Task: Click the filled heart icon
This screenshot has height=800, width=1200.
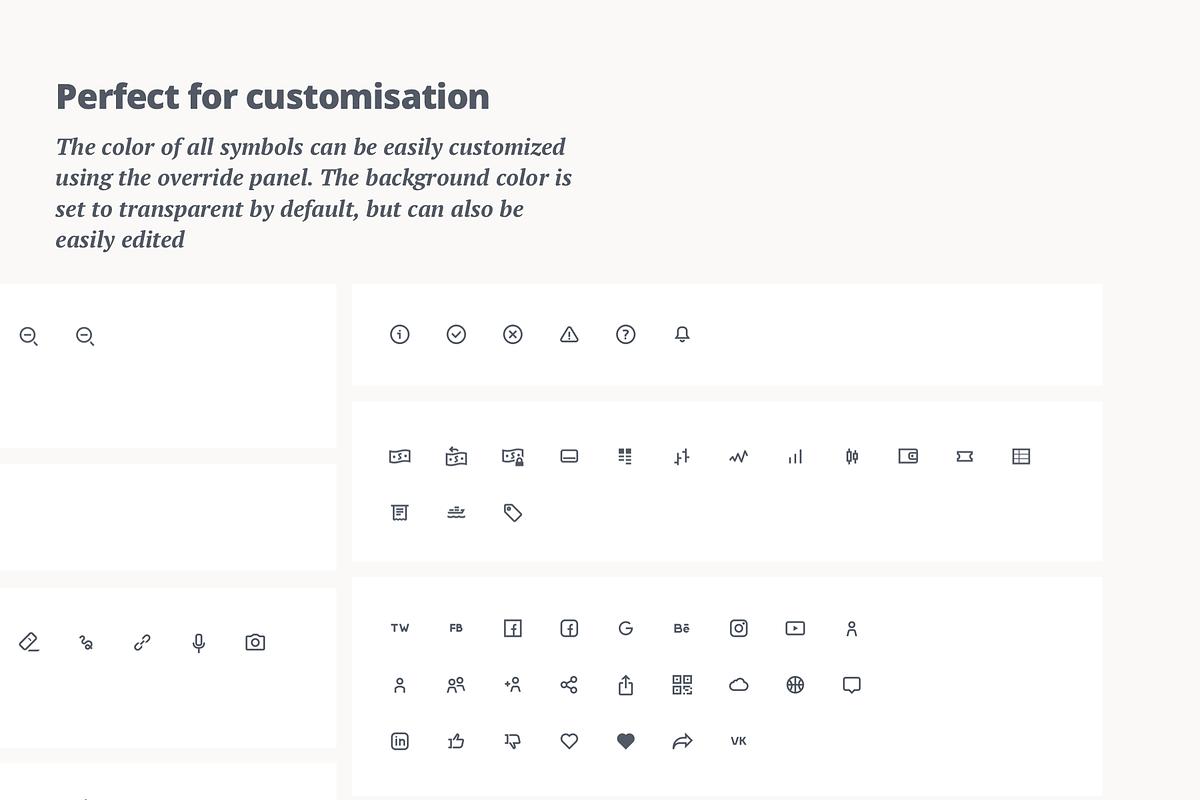Action: pos(626,741)
